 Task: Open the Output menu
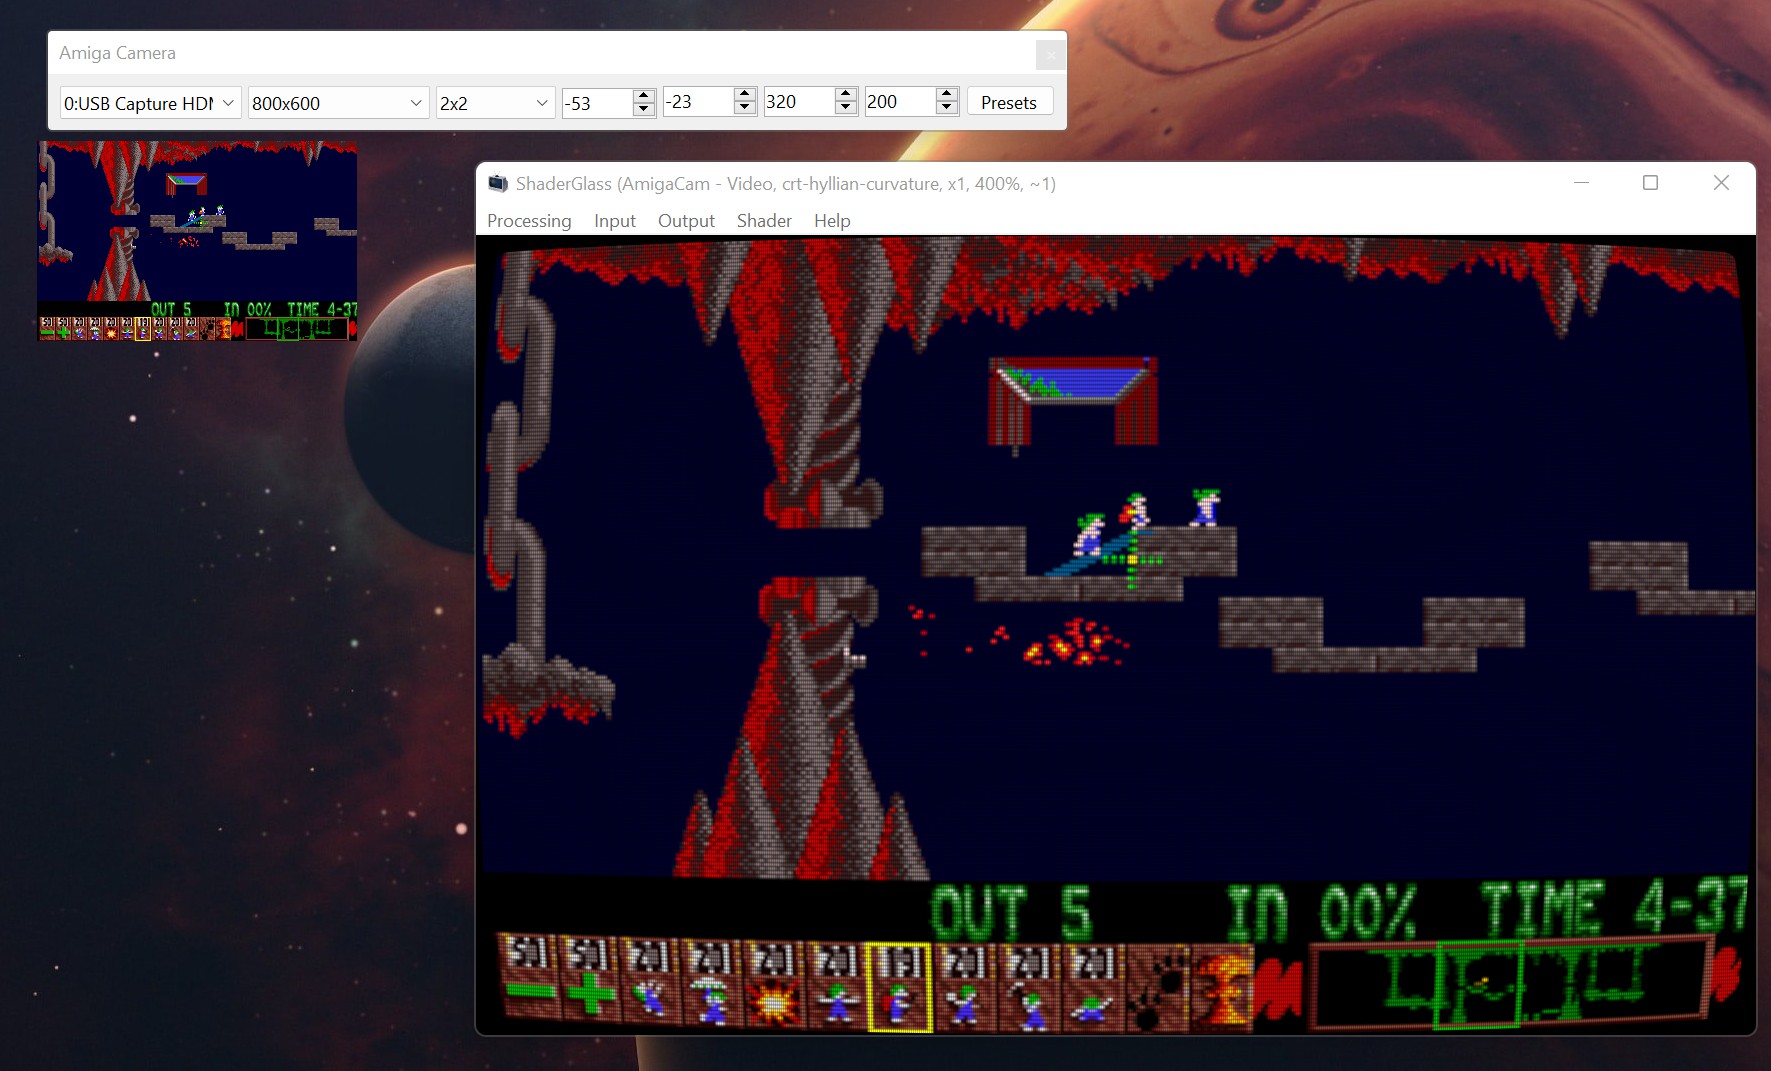pos(686,221)
